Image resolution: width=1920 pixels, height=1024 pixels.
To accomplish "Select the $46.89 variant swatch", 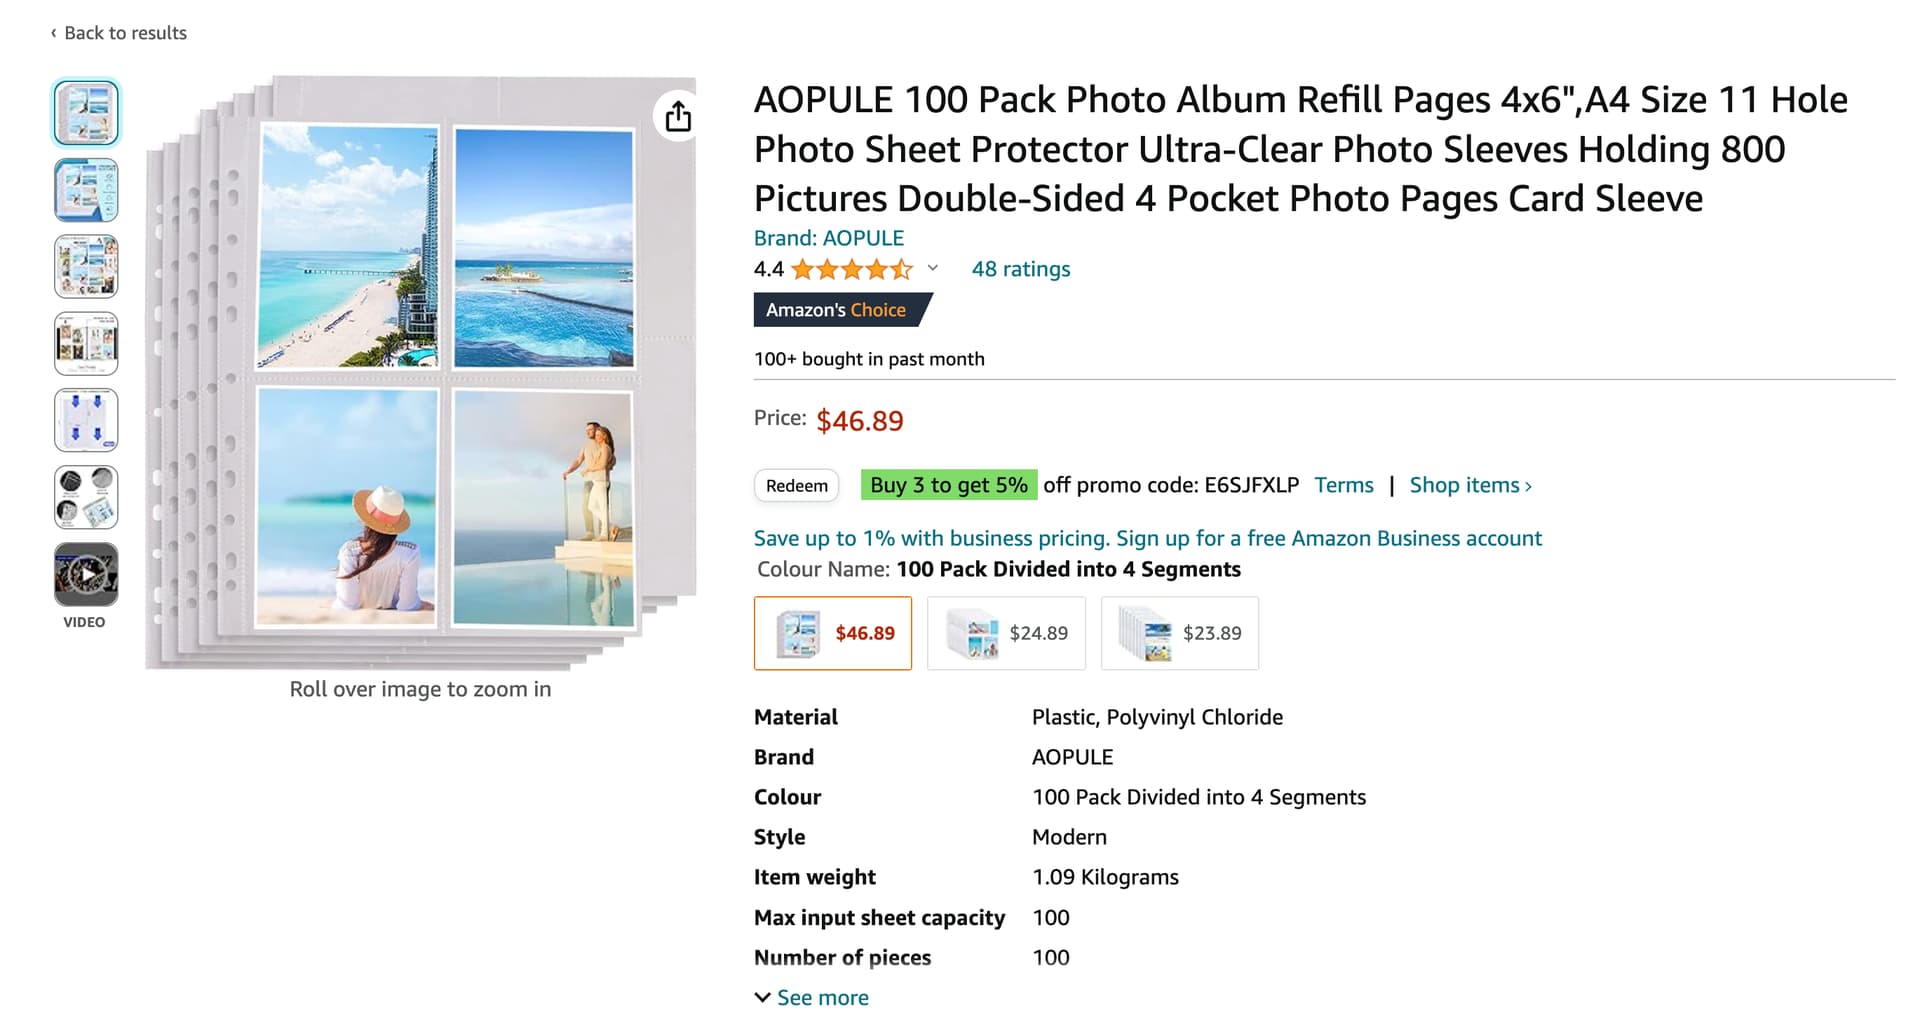I will [833, 633].
